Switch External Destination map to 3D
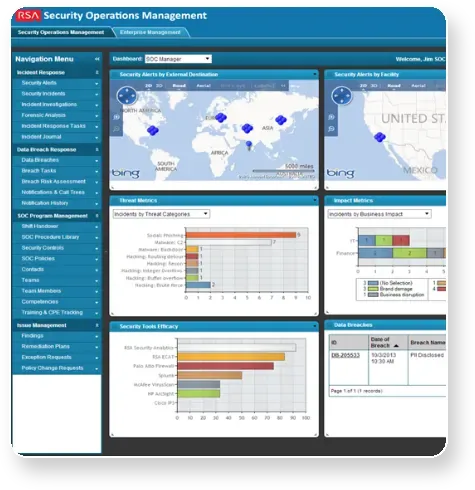 [x=159, y=86]
